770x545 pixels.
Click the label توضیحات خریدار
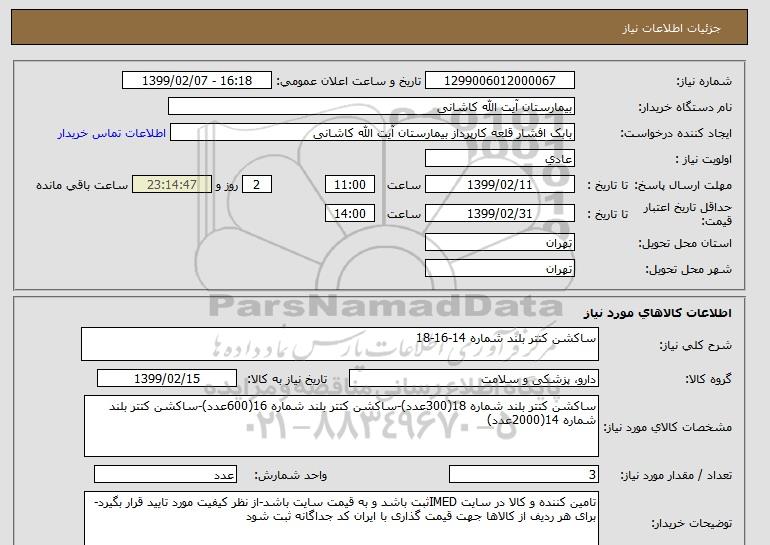point(691,524)
